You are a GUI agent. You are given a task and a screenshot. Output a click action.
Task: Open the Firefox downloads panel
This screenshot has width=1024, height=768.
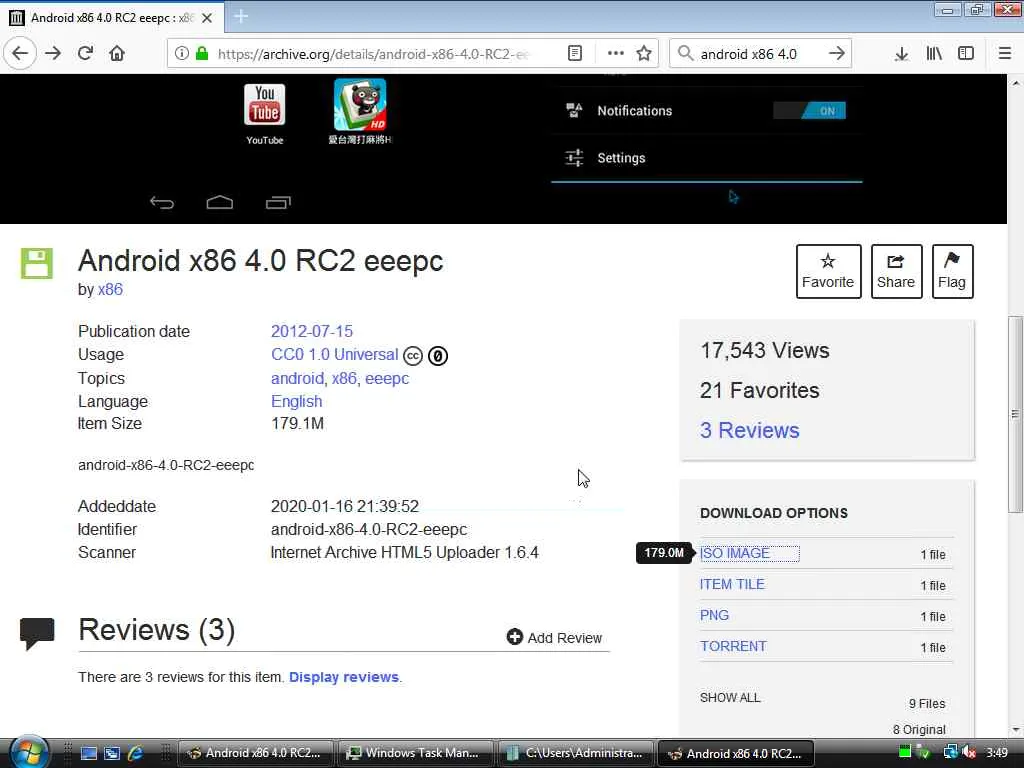point(901,54)
